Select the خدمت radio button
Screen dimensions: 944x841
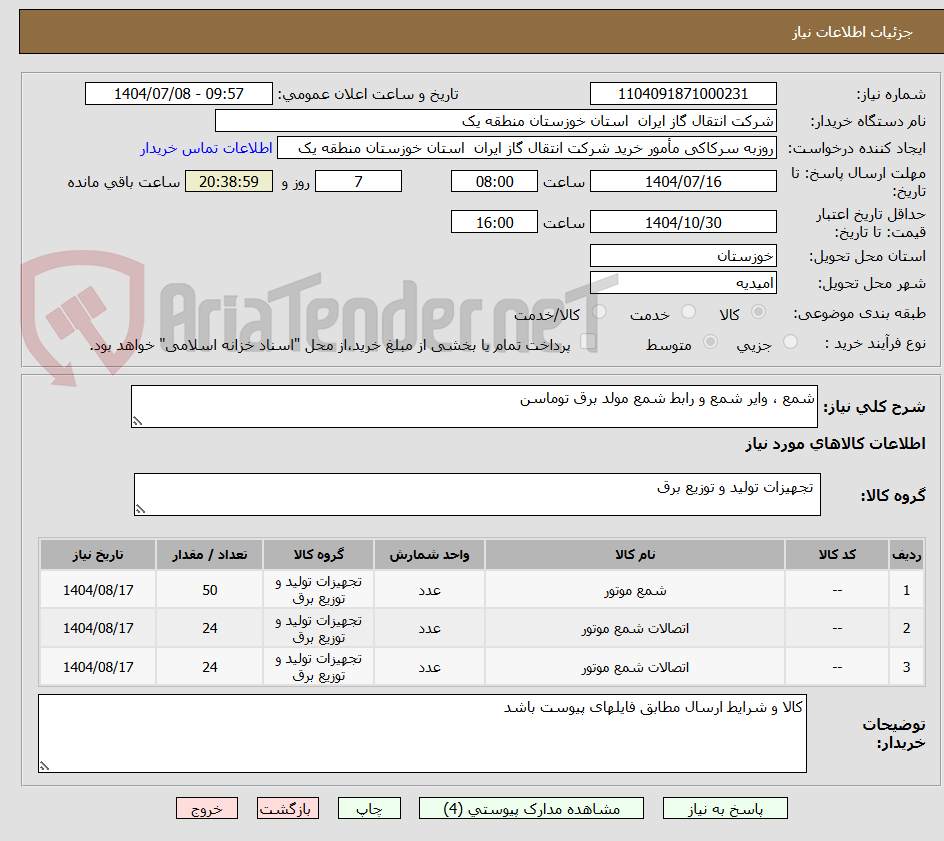click(688, 312)
